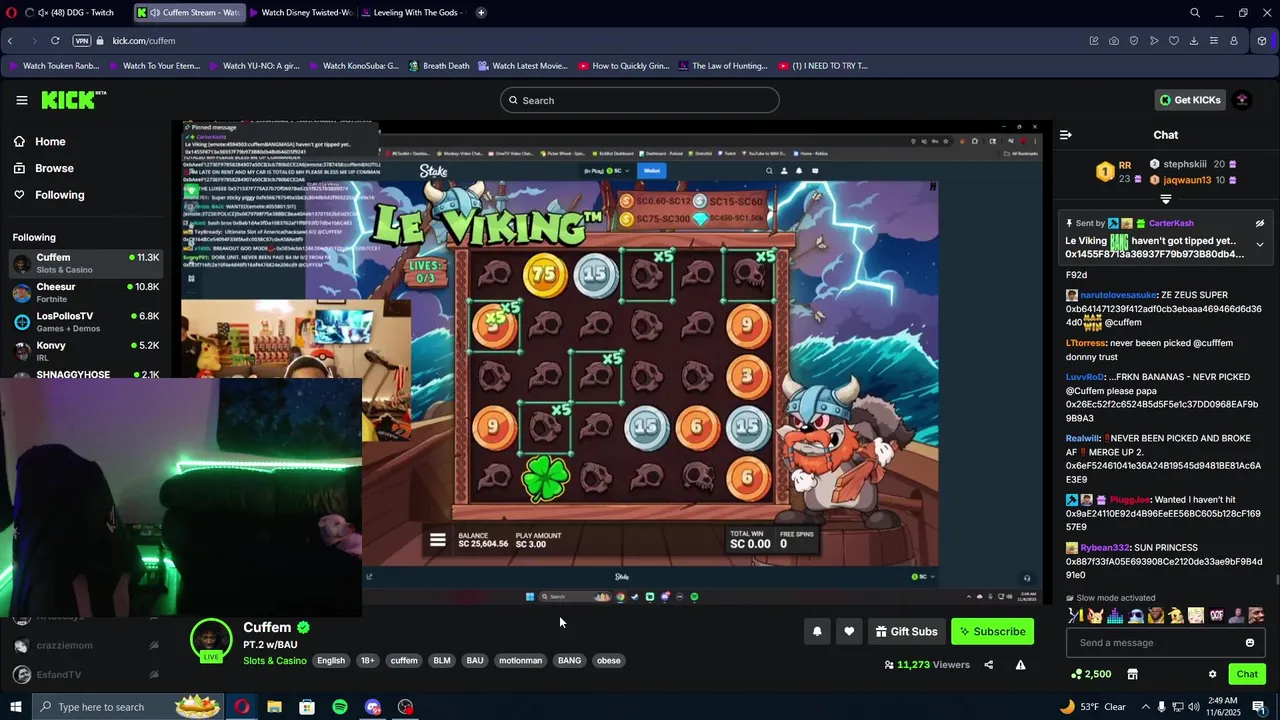Click the first Pikachu emote in quick emotes
This screenshot has height=720, width=1280.
1095,616
